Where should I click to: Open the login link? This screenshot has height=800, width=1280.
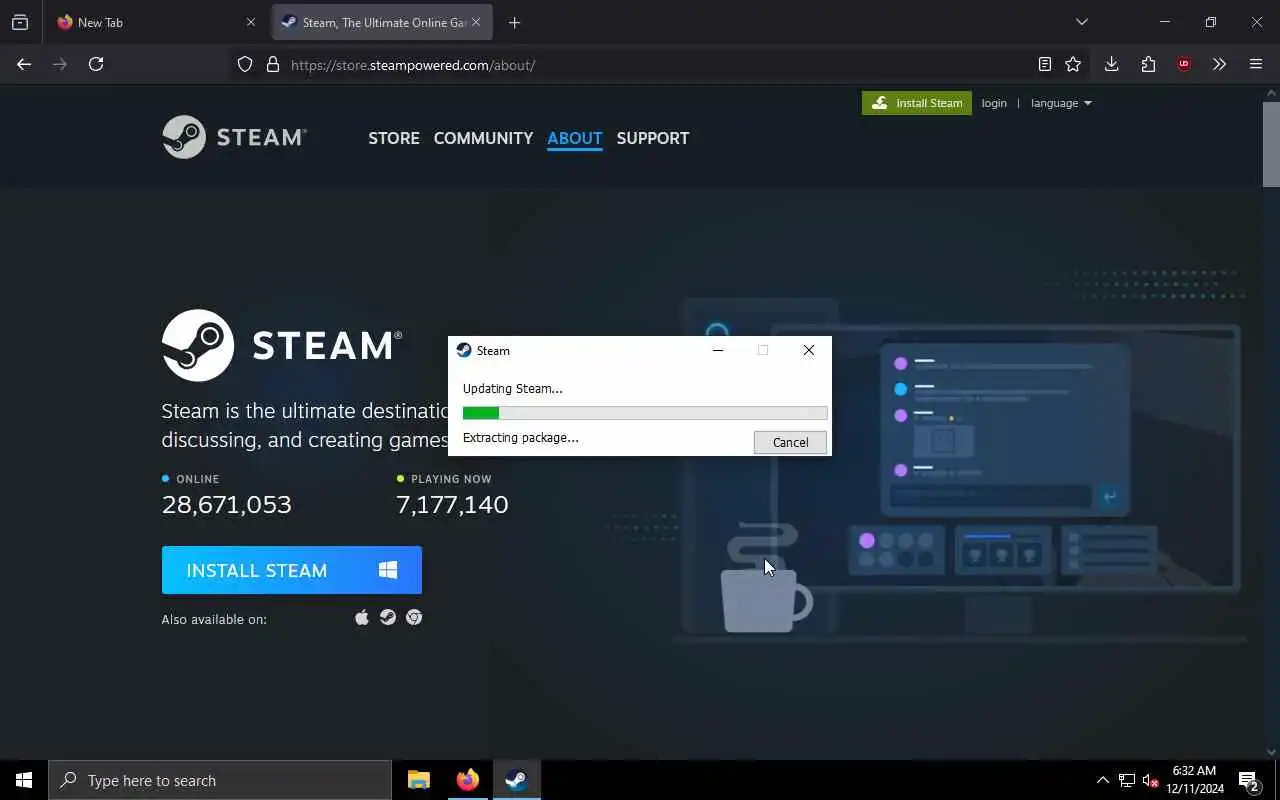pos(994,103)
